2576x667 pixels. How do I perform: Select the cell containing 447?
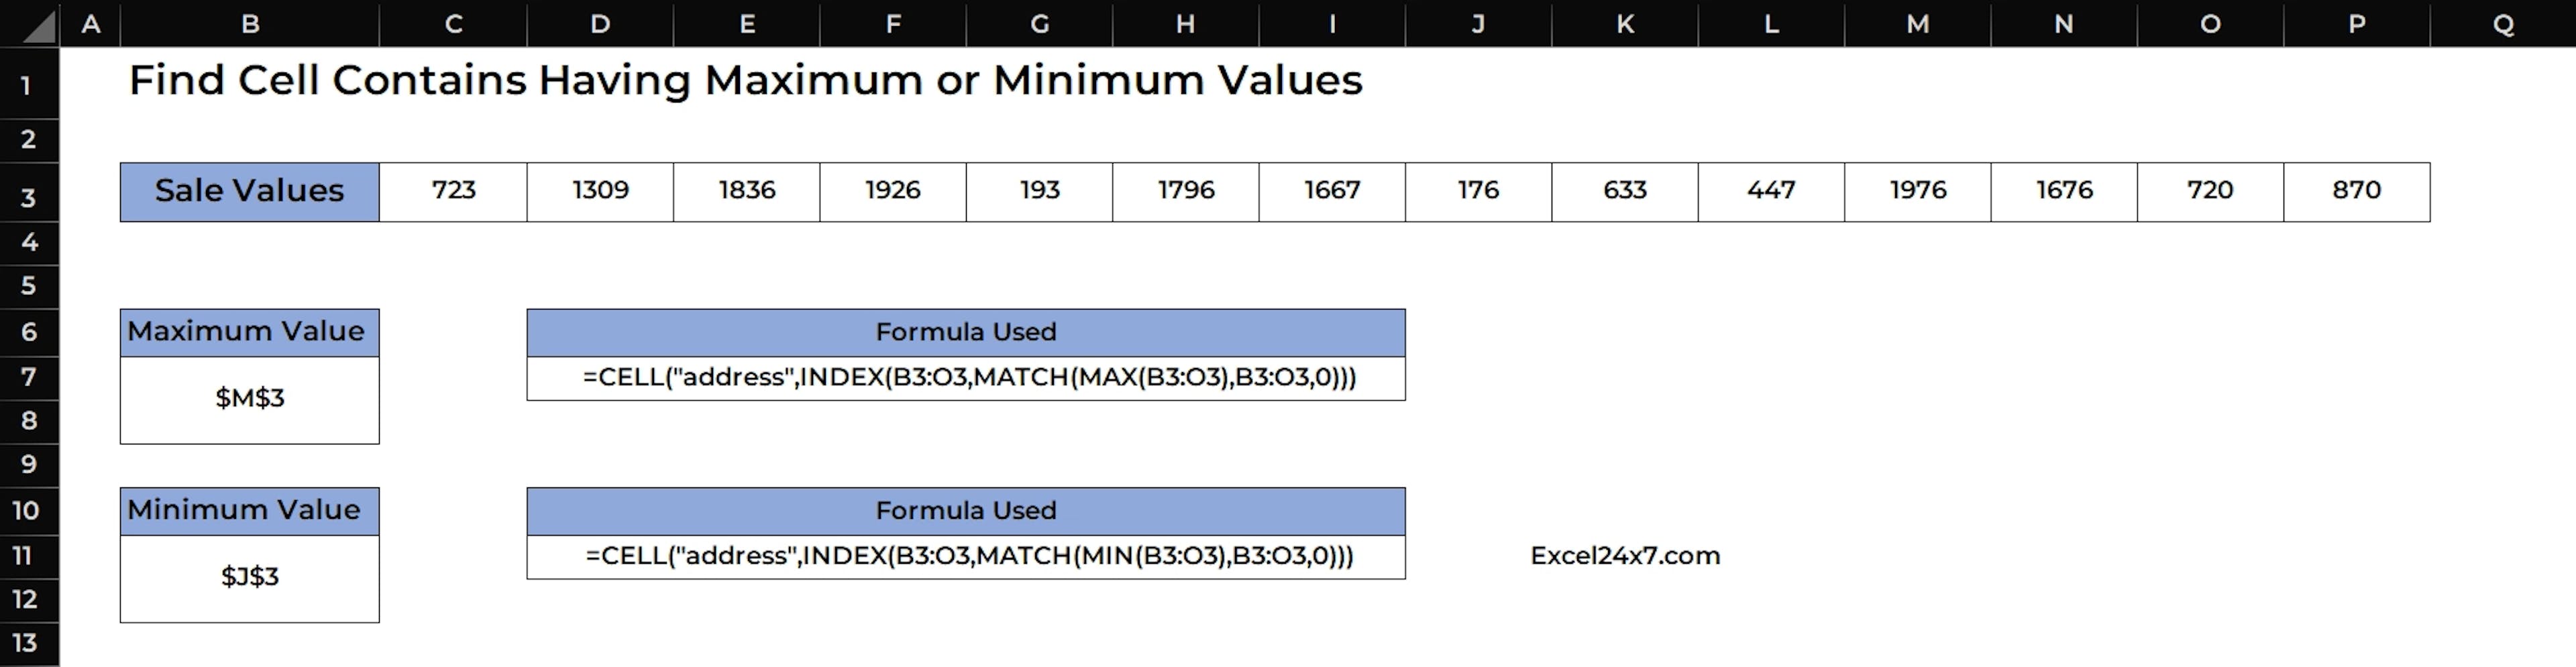pos(1771,192)
